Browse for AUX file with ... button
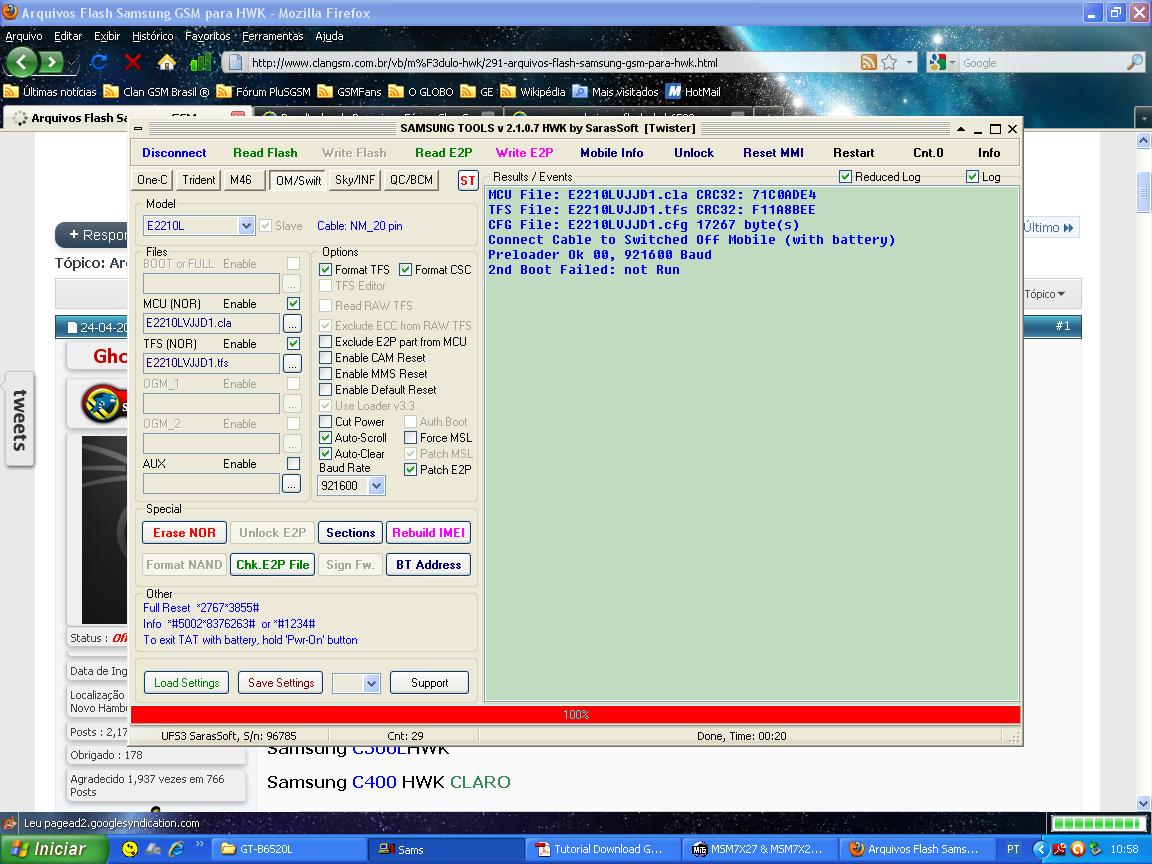Image resolution: width=1152 pixels, height=864 pixels. tap(292, 483)
